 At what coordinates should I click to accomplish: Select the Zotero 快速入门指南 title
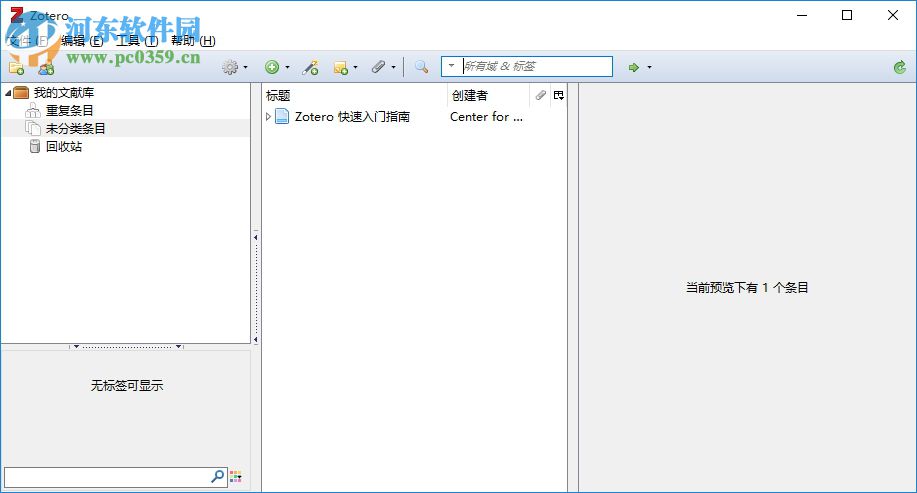tap(352, 116)
